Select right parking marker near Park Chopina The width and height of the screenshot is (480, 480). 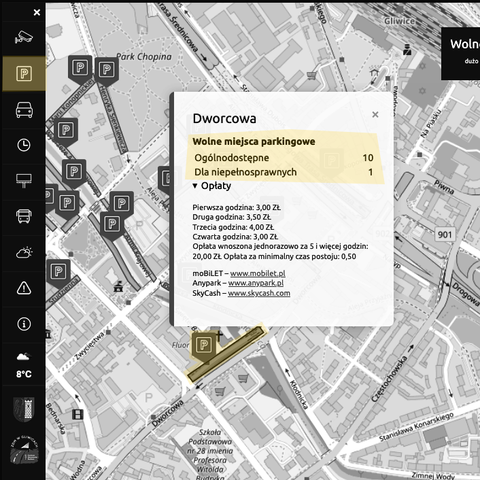coord(106,71)
